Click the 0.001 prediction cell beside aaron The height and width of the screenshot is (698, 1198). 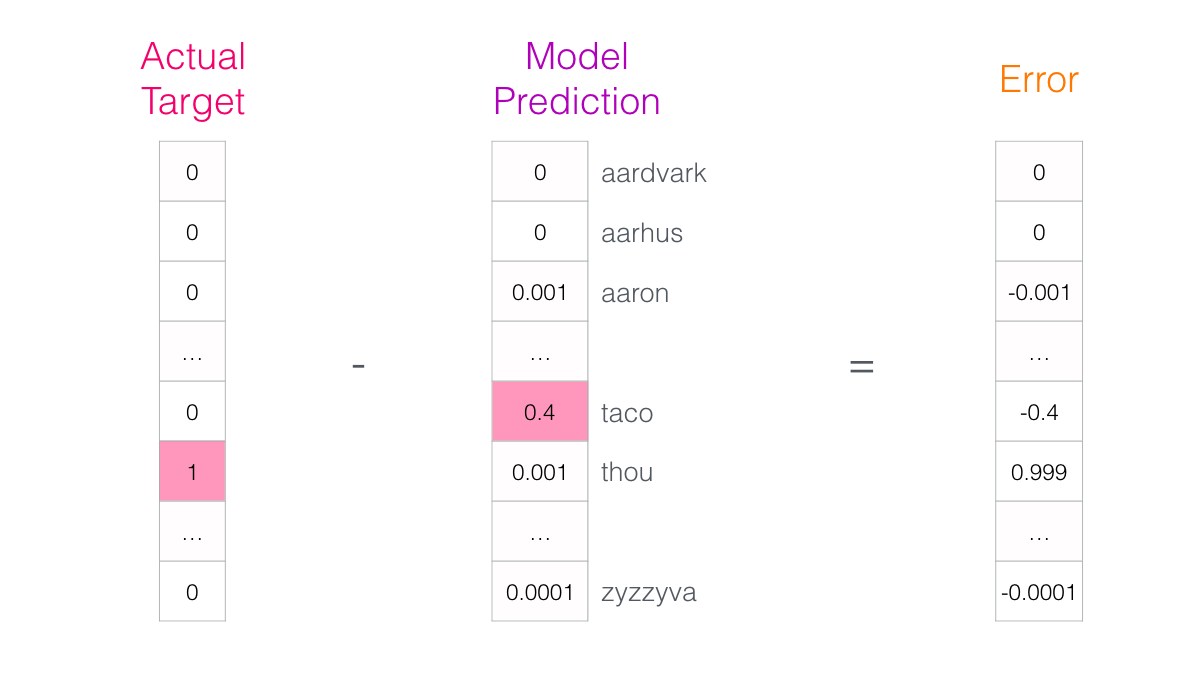click(x=539, y=293)
